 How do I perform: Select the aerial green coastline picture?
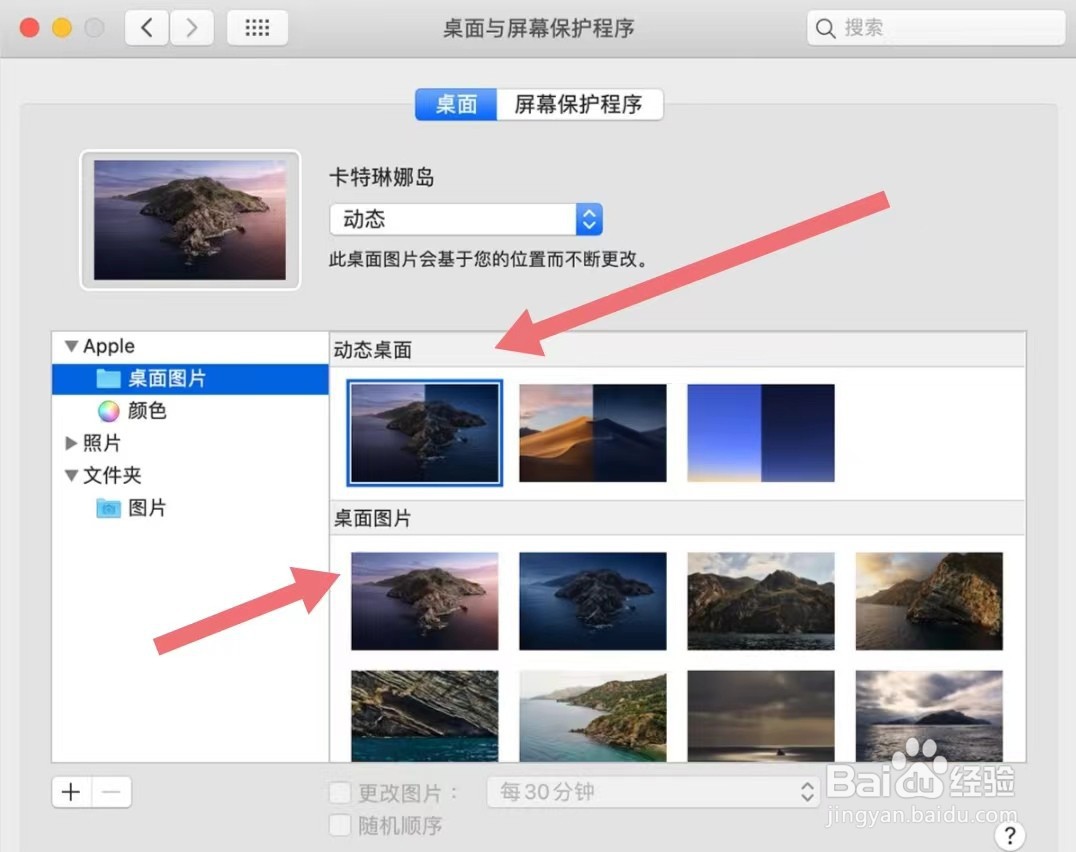593,716
